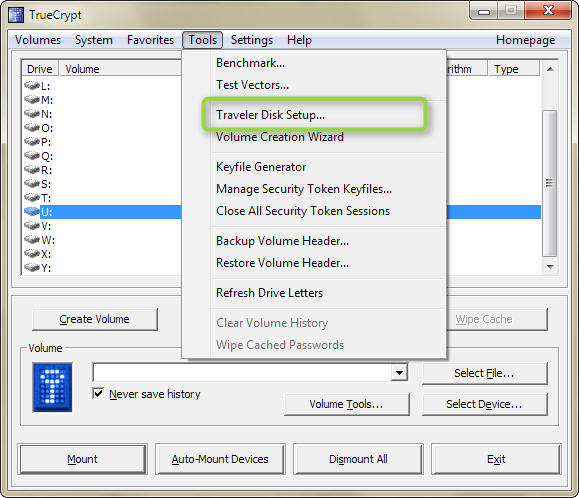Click the Create Volume button
Screen dimensions: 579x498
(x=95, y=319)
